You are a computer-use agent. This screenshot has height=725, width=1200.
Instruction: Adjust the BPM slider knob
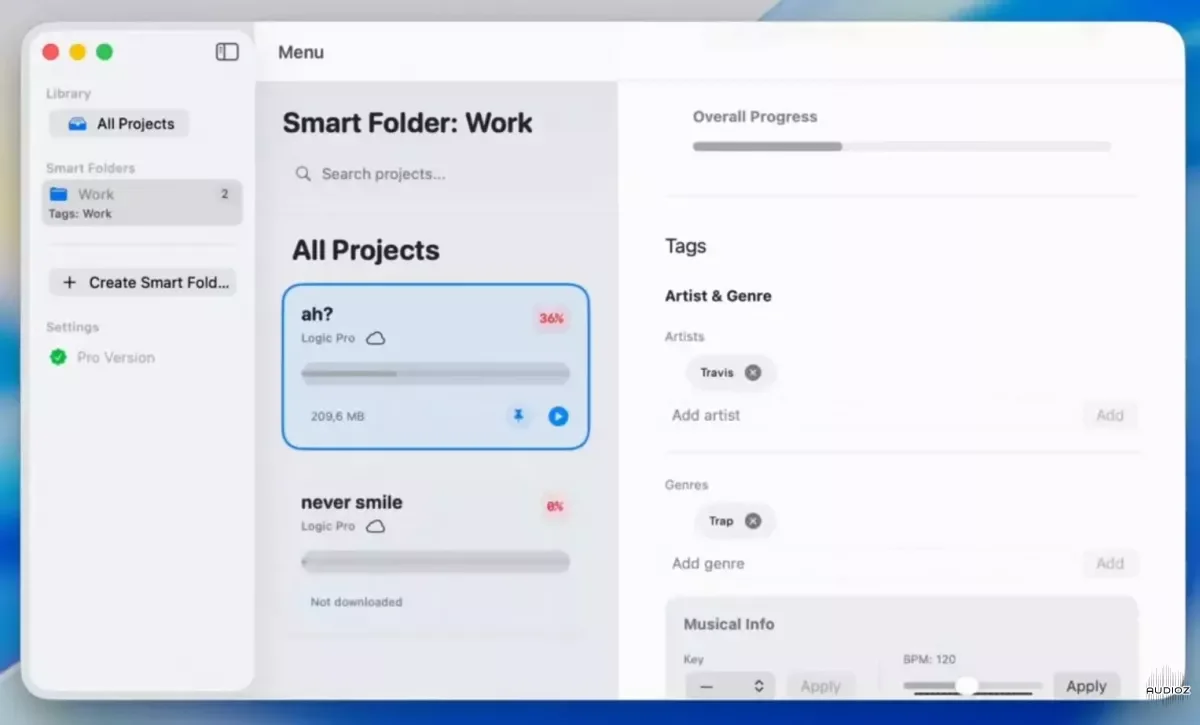point(966,685)
